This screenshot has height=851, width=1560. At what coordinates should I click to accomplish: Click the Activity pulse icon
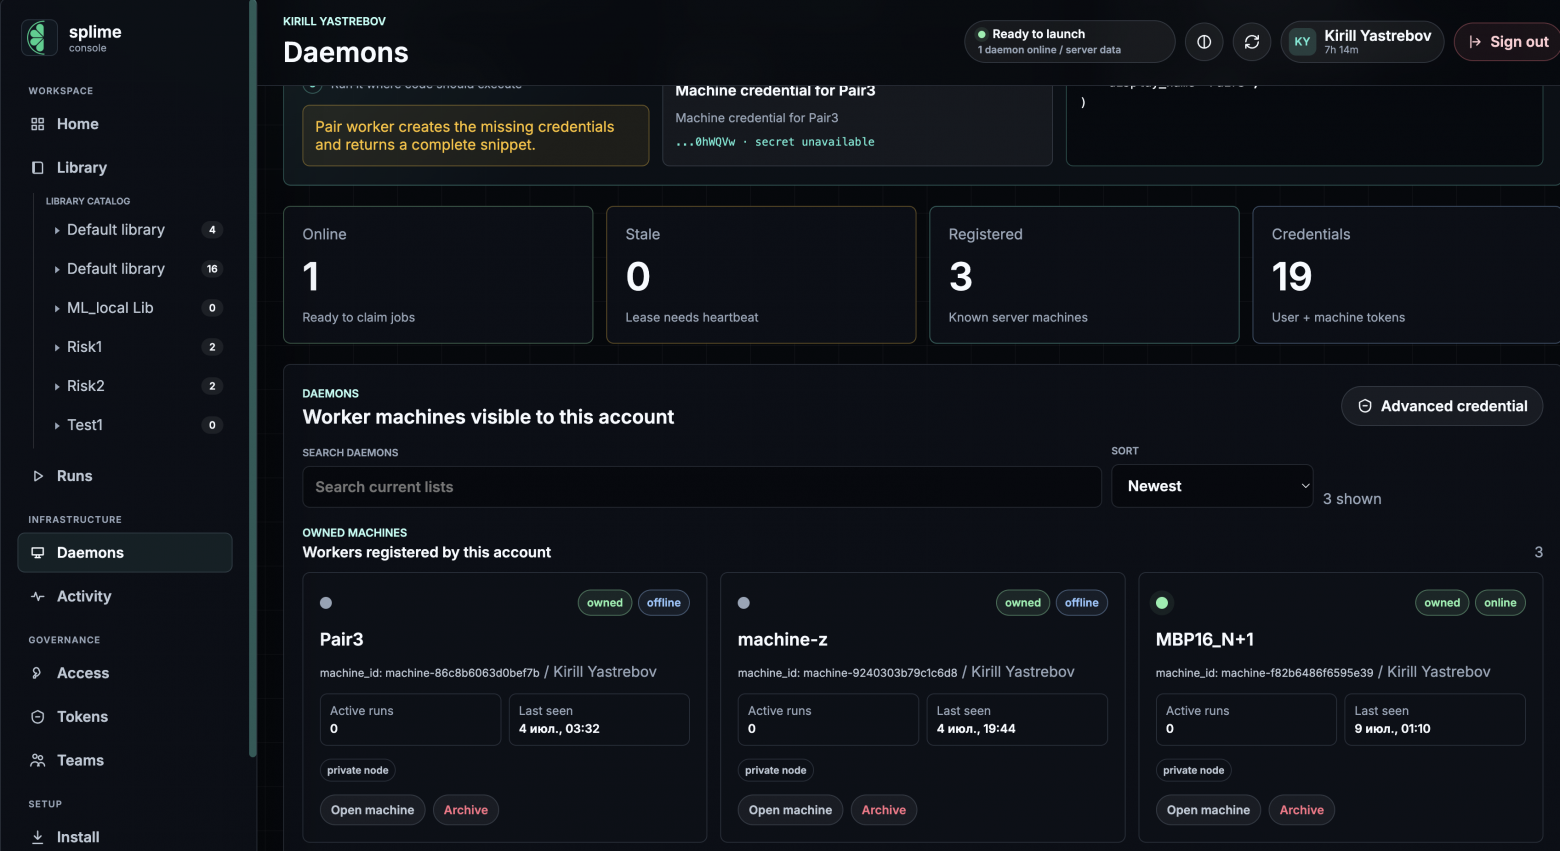[38, 597]
